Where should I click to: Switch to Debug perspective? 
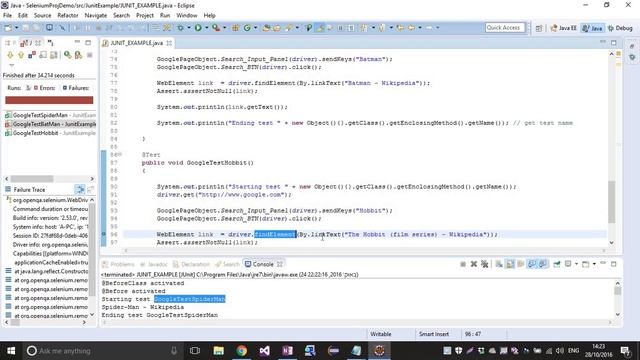pos(620,28)
